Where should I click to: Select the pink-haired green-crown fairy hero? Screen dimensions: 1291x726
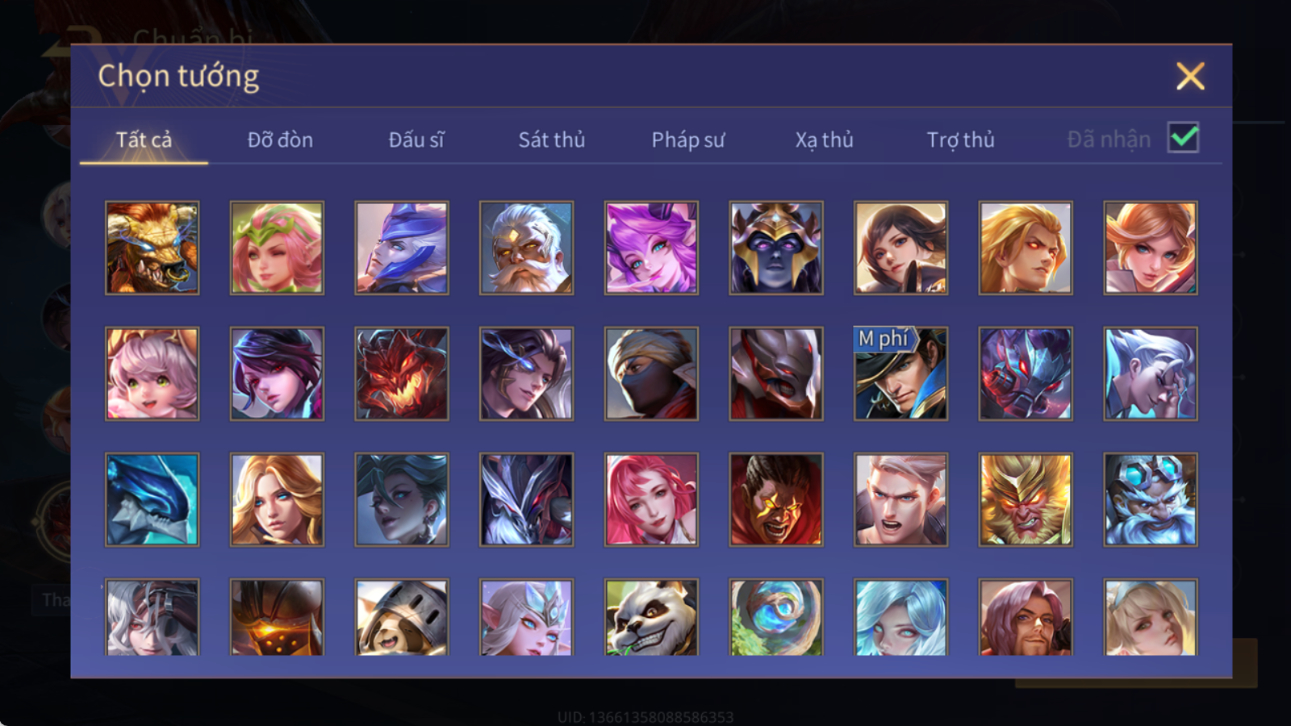click(277, 248)
